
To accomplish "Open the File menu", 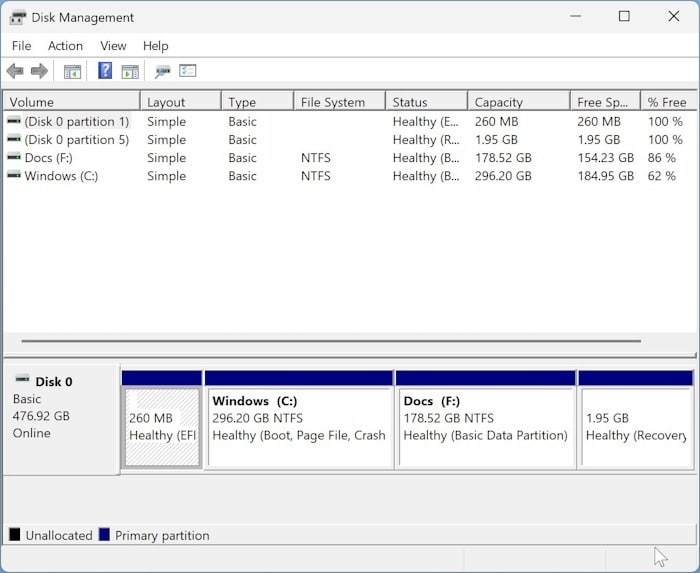I will (21, 46).
